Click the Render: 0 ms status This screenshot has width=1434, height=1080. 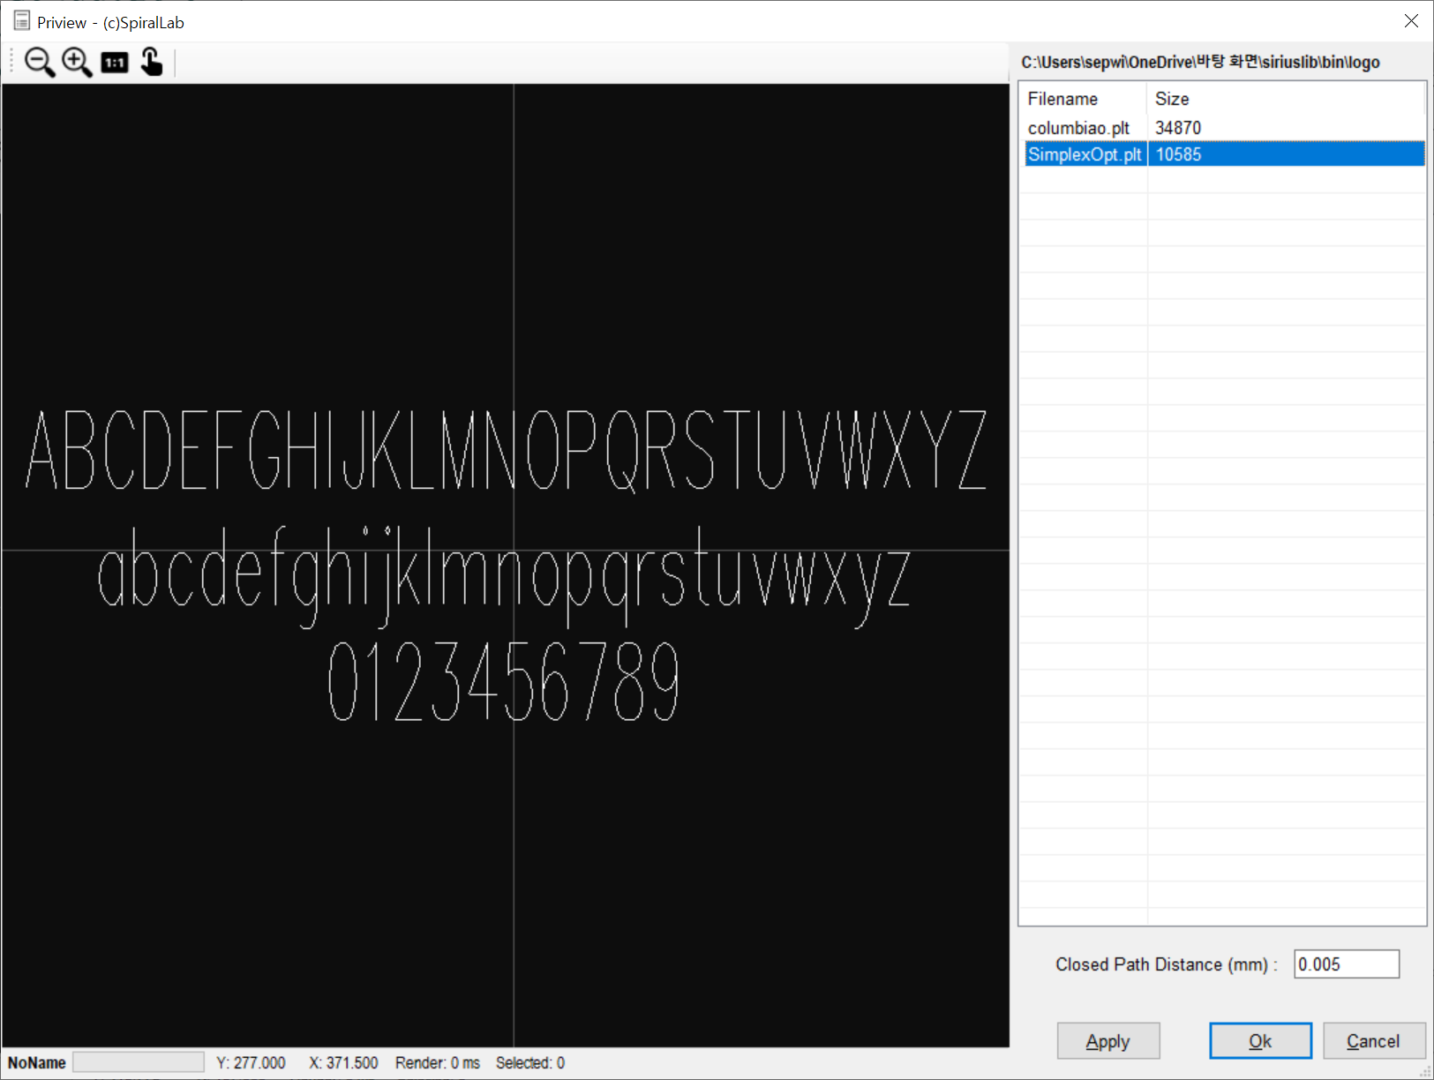click(437, 1063)
